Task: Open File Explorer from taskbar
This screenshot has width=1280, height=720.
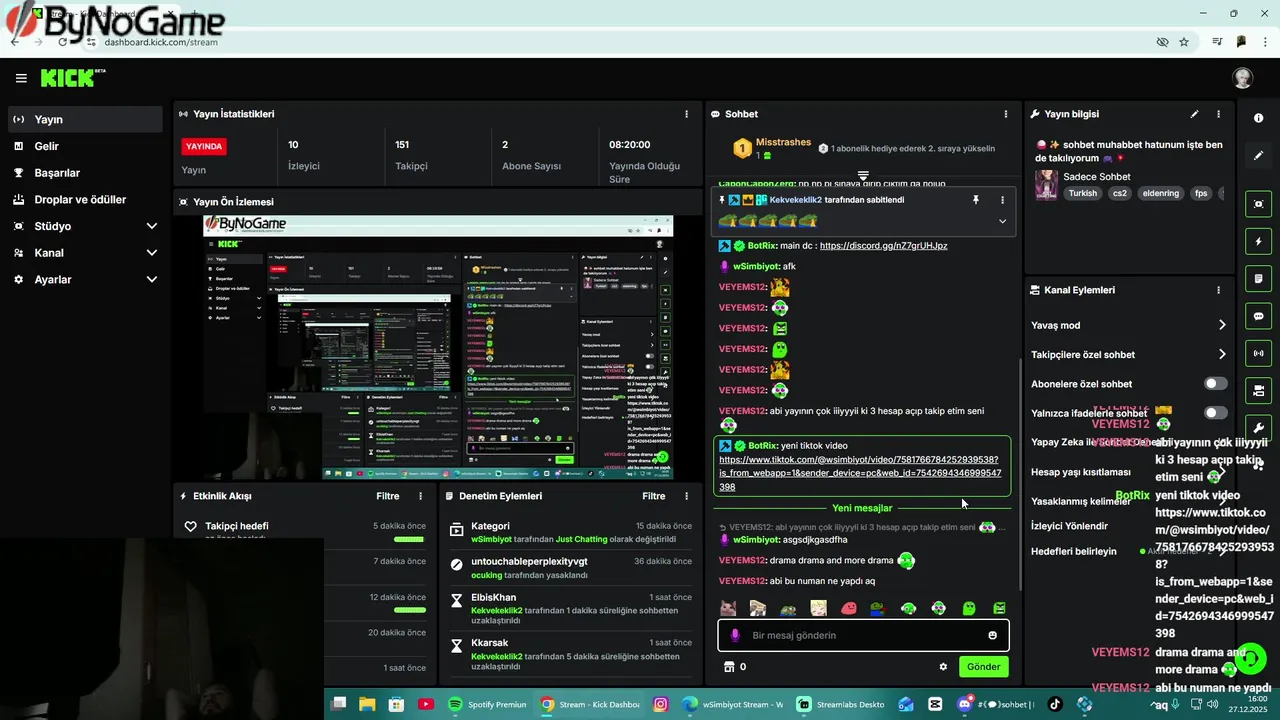Action: click(x=367, y=704)
